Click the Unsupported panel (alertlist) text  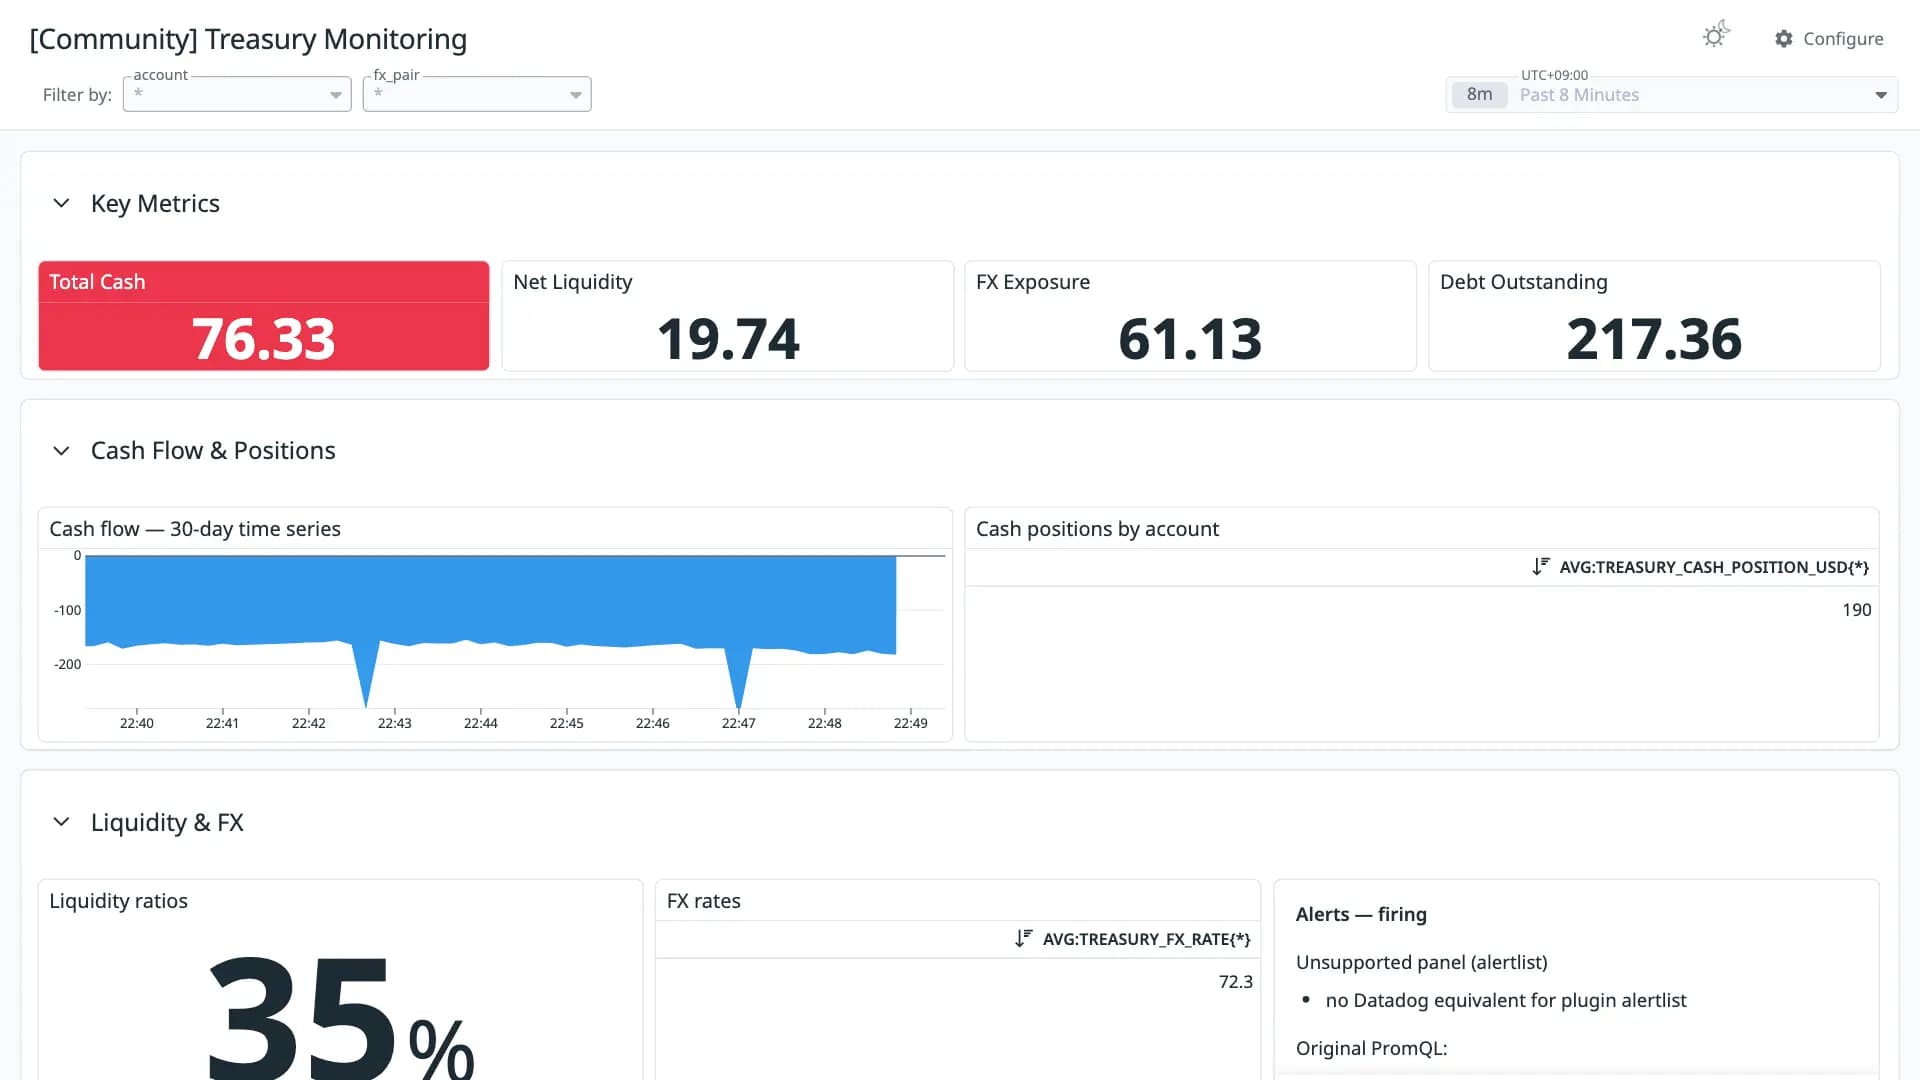tap(1421, 962)
